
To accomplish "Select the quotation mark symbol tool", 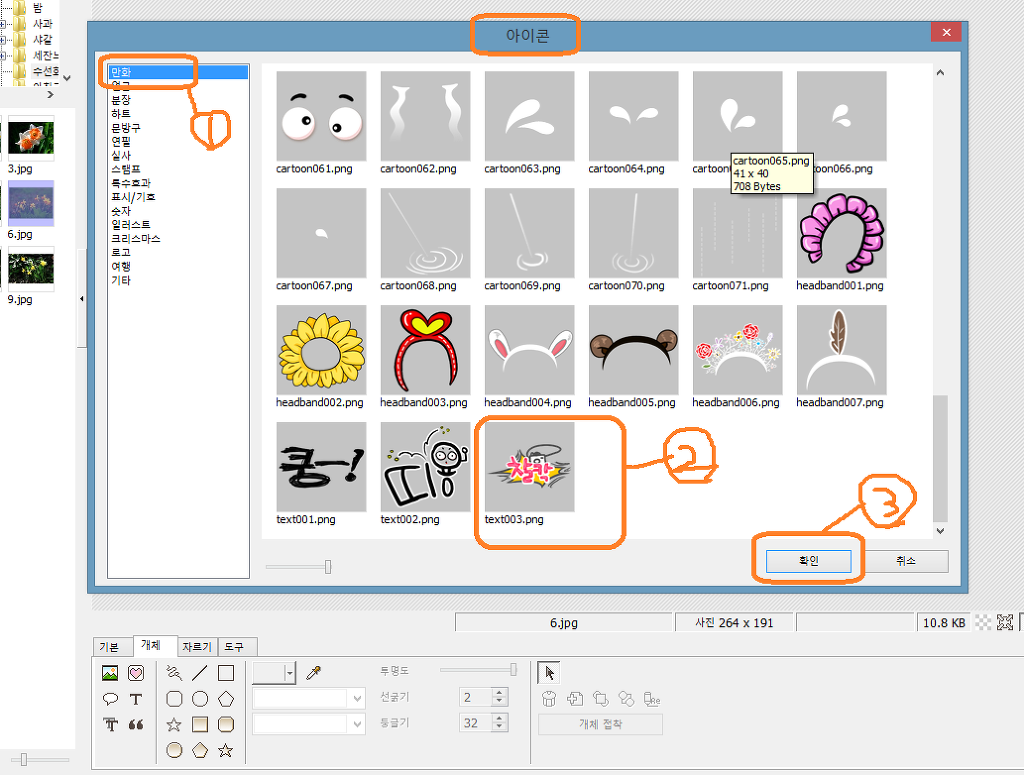I will click(x=136, y=724).
